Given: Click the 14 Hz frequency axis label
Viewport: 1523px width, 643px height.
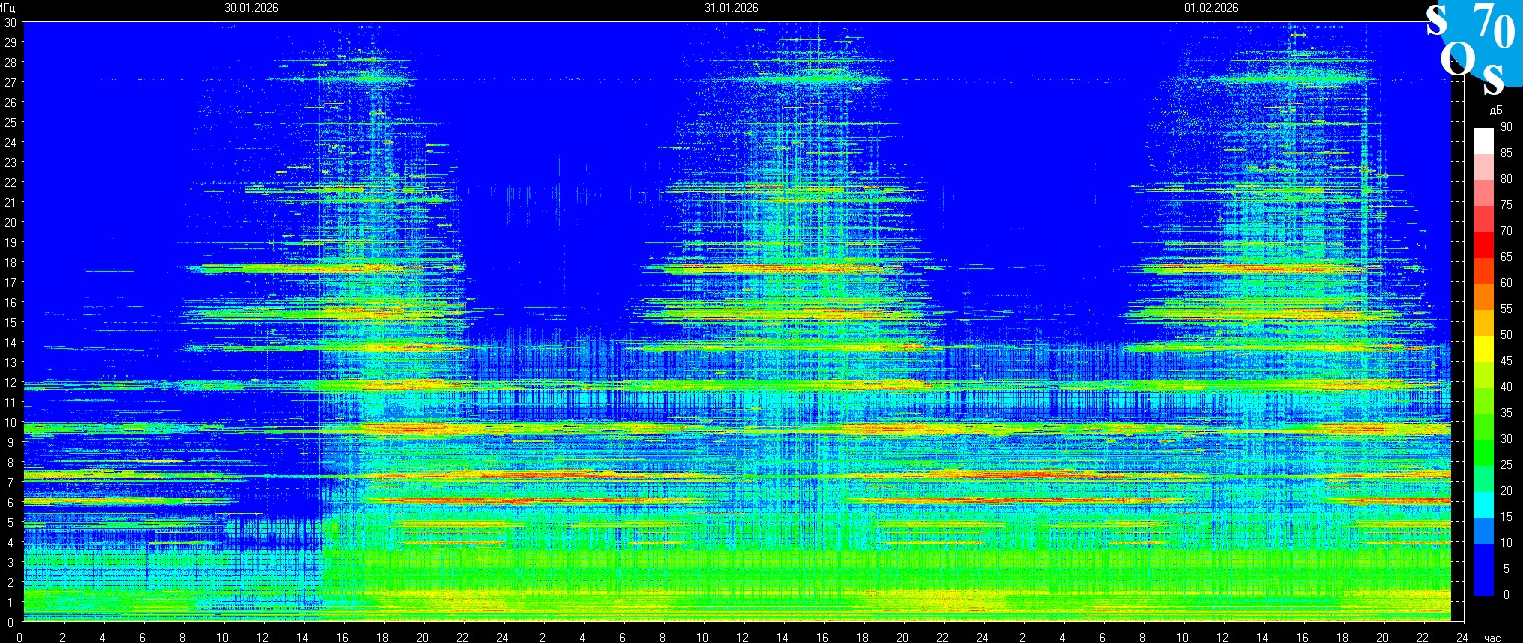Looking at the screenshot, I should pyautogui.click(x=10, y=342).
